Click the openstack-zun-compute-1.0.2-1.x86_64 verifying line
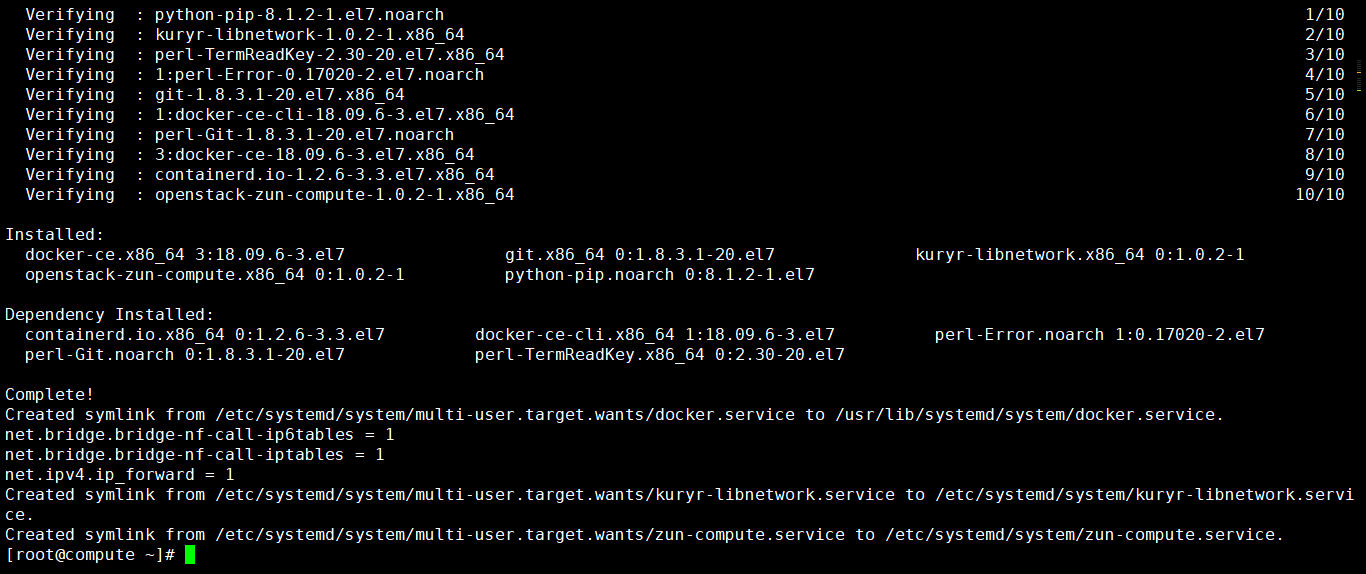Image resolution: width=1366 pixels, height=574 pixels. click(270, 195)
